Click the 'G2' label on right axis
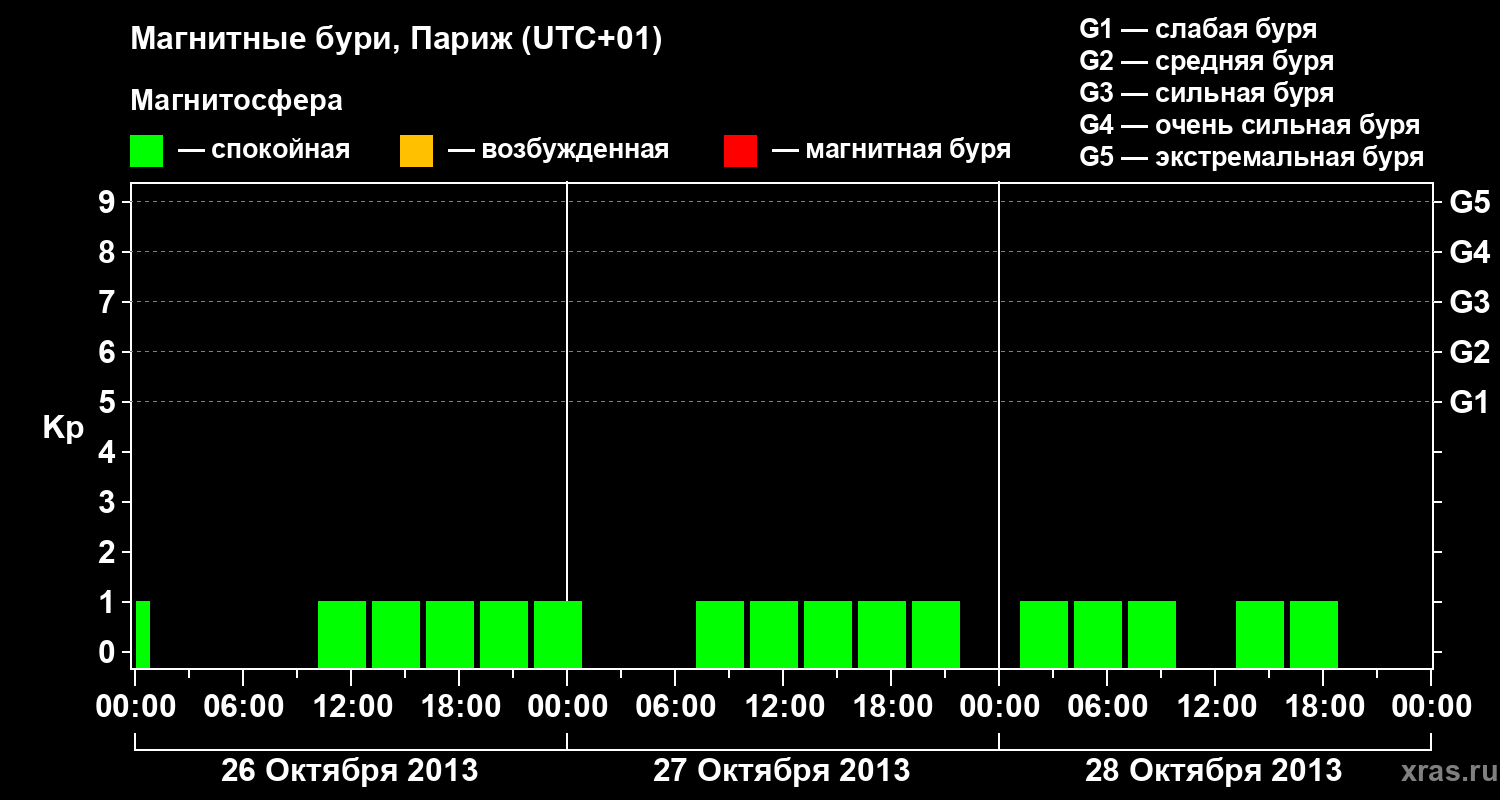 point(1469,352)
